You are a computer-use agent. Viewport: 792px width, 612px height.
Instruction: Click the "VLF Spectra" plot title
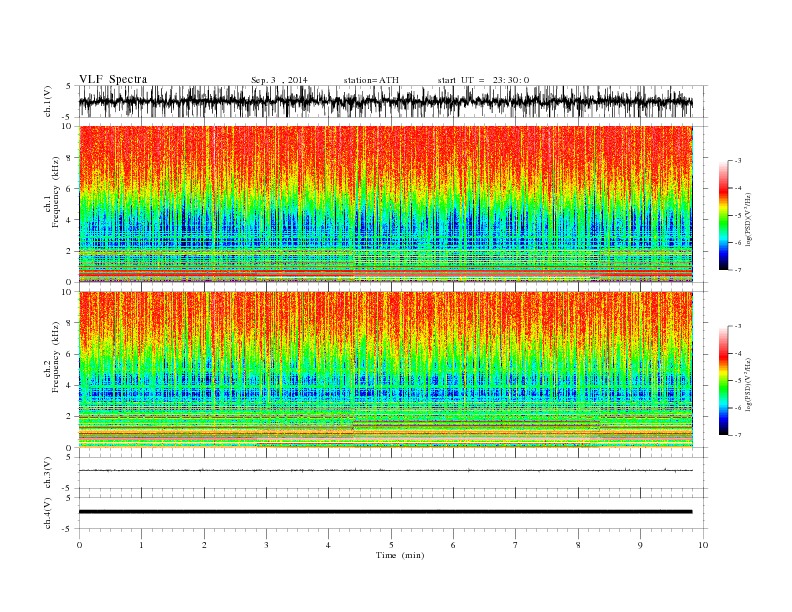(113, 79)
